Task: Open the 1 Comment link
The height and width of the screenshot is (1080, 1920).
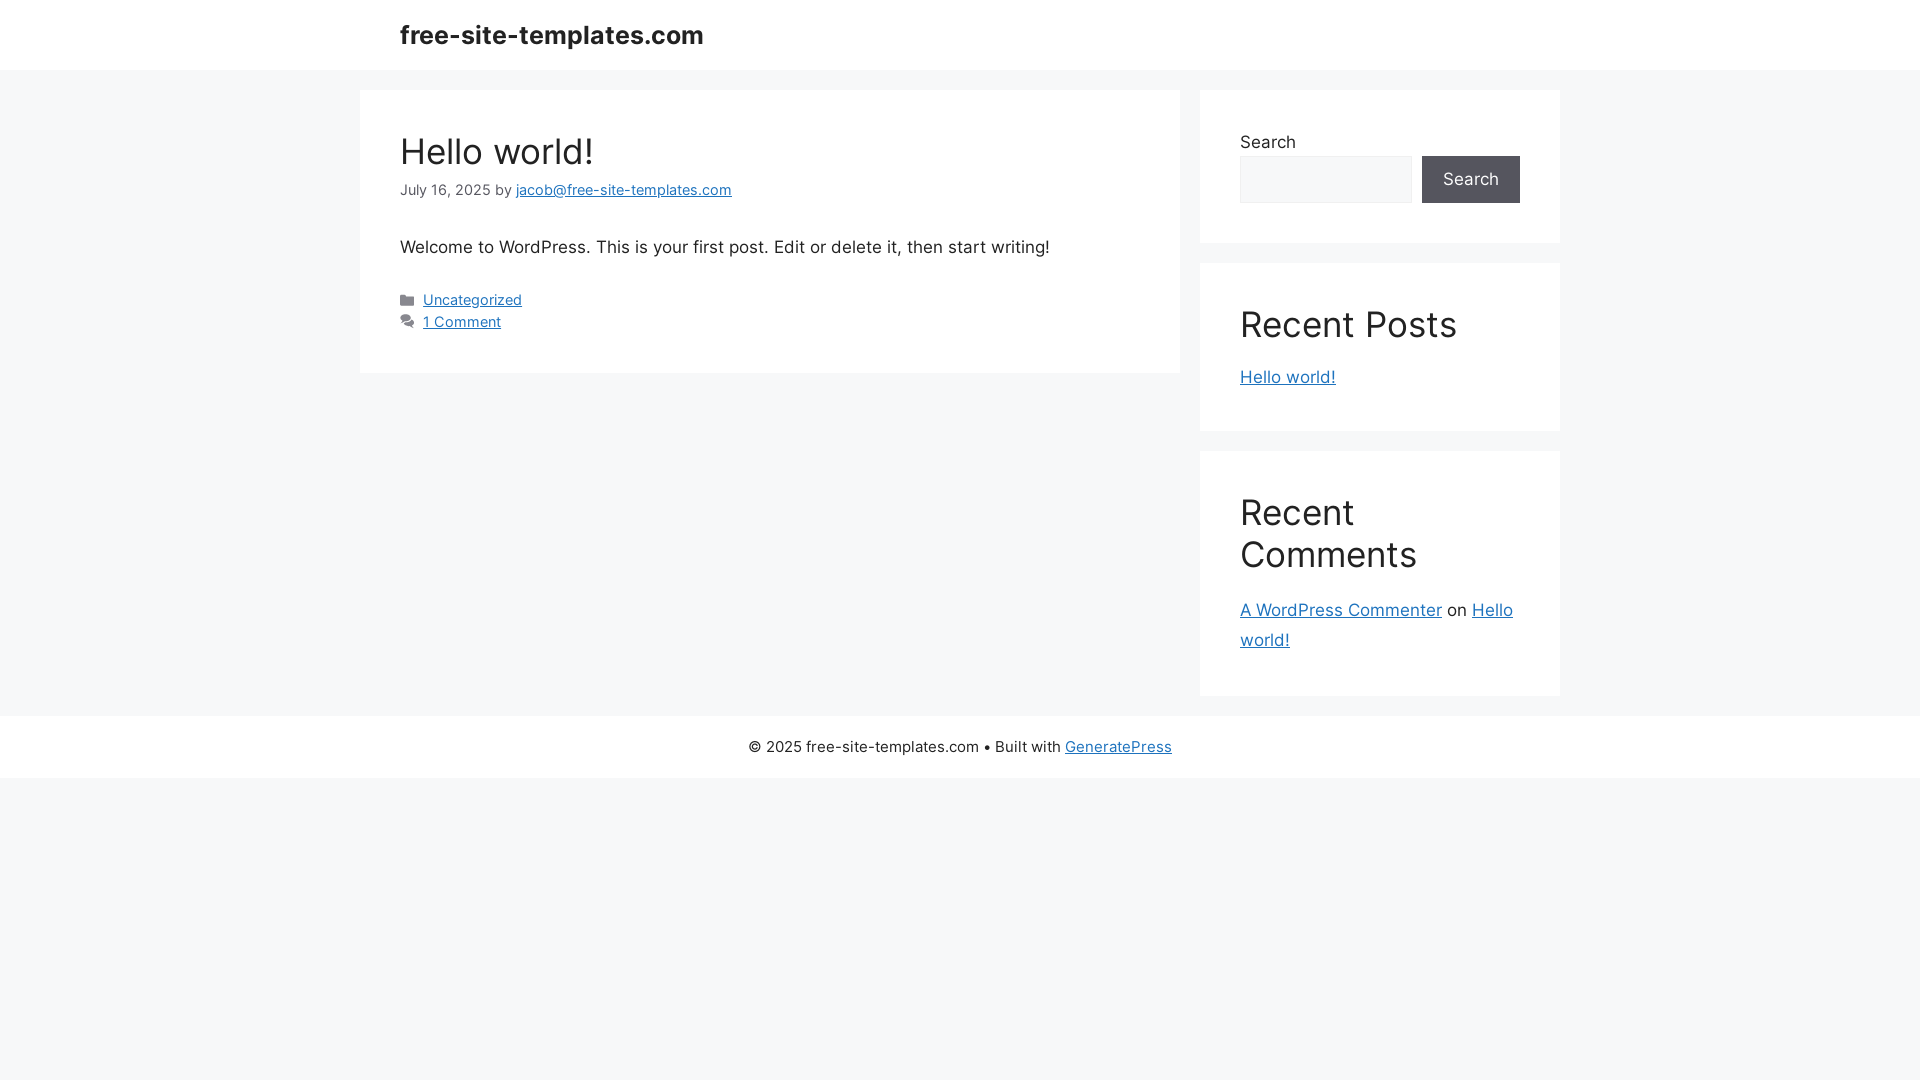Action: (461, 322)
